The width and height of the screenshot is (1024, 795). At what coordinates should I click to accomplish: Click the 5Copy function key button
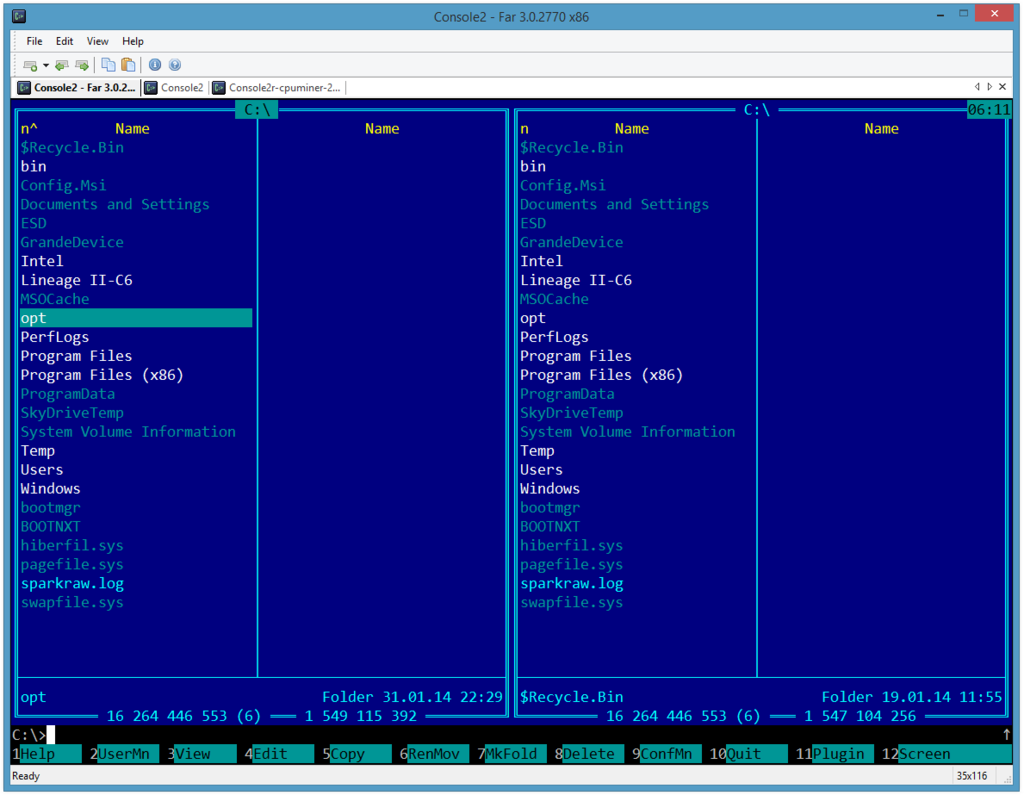pos(357,754)
